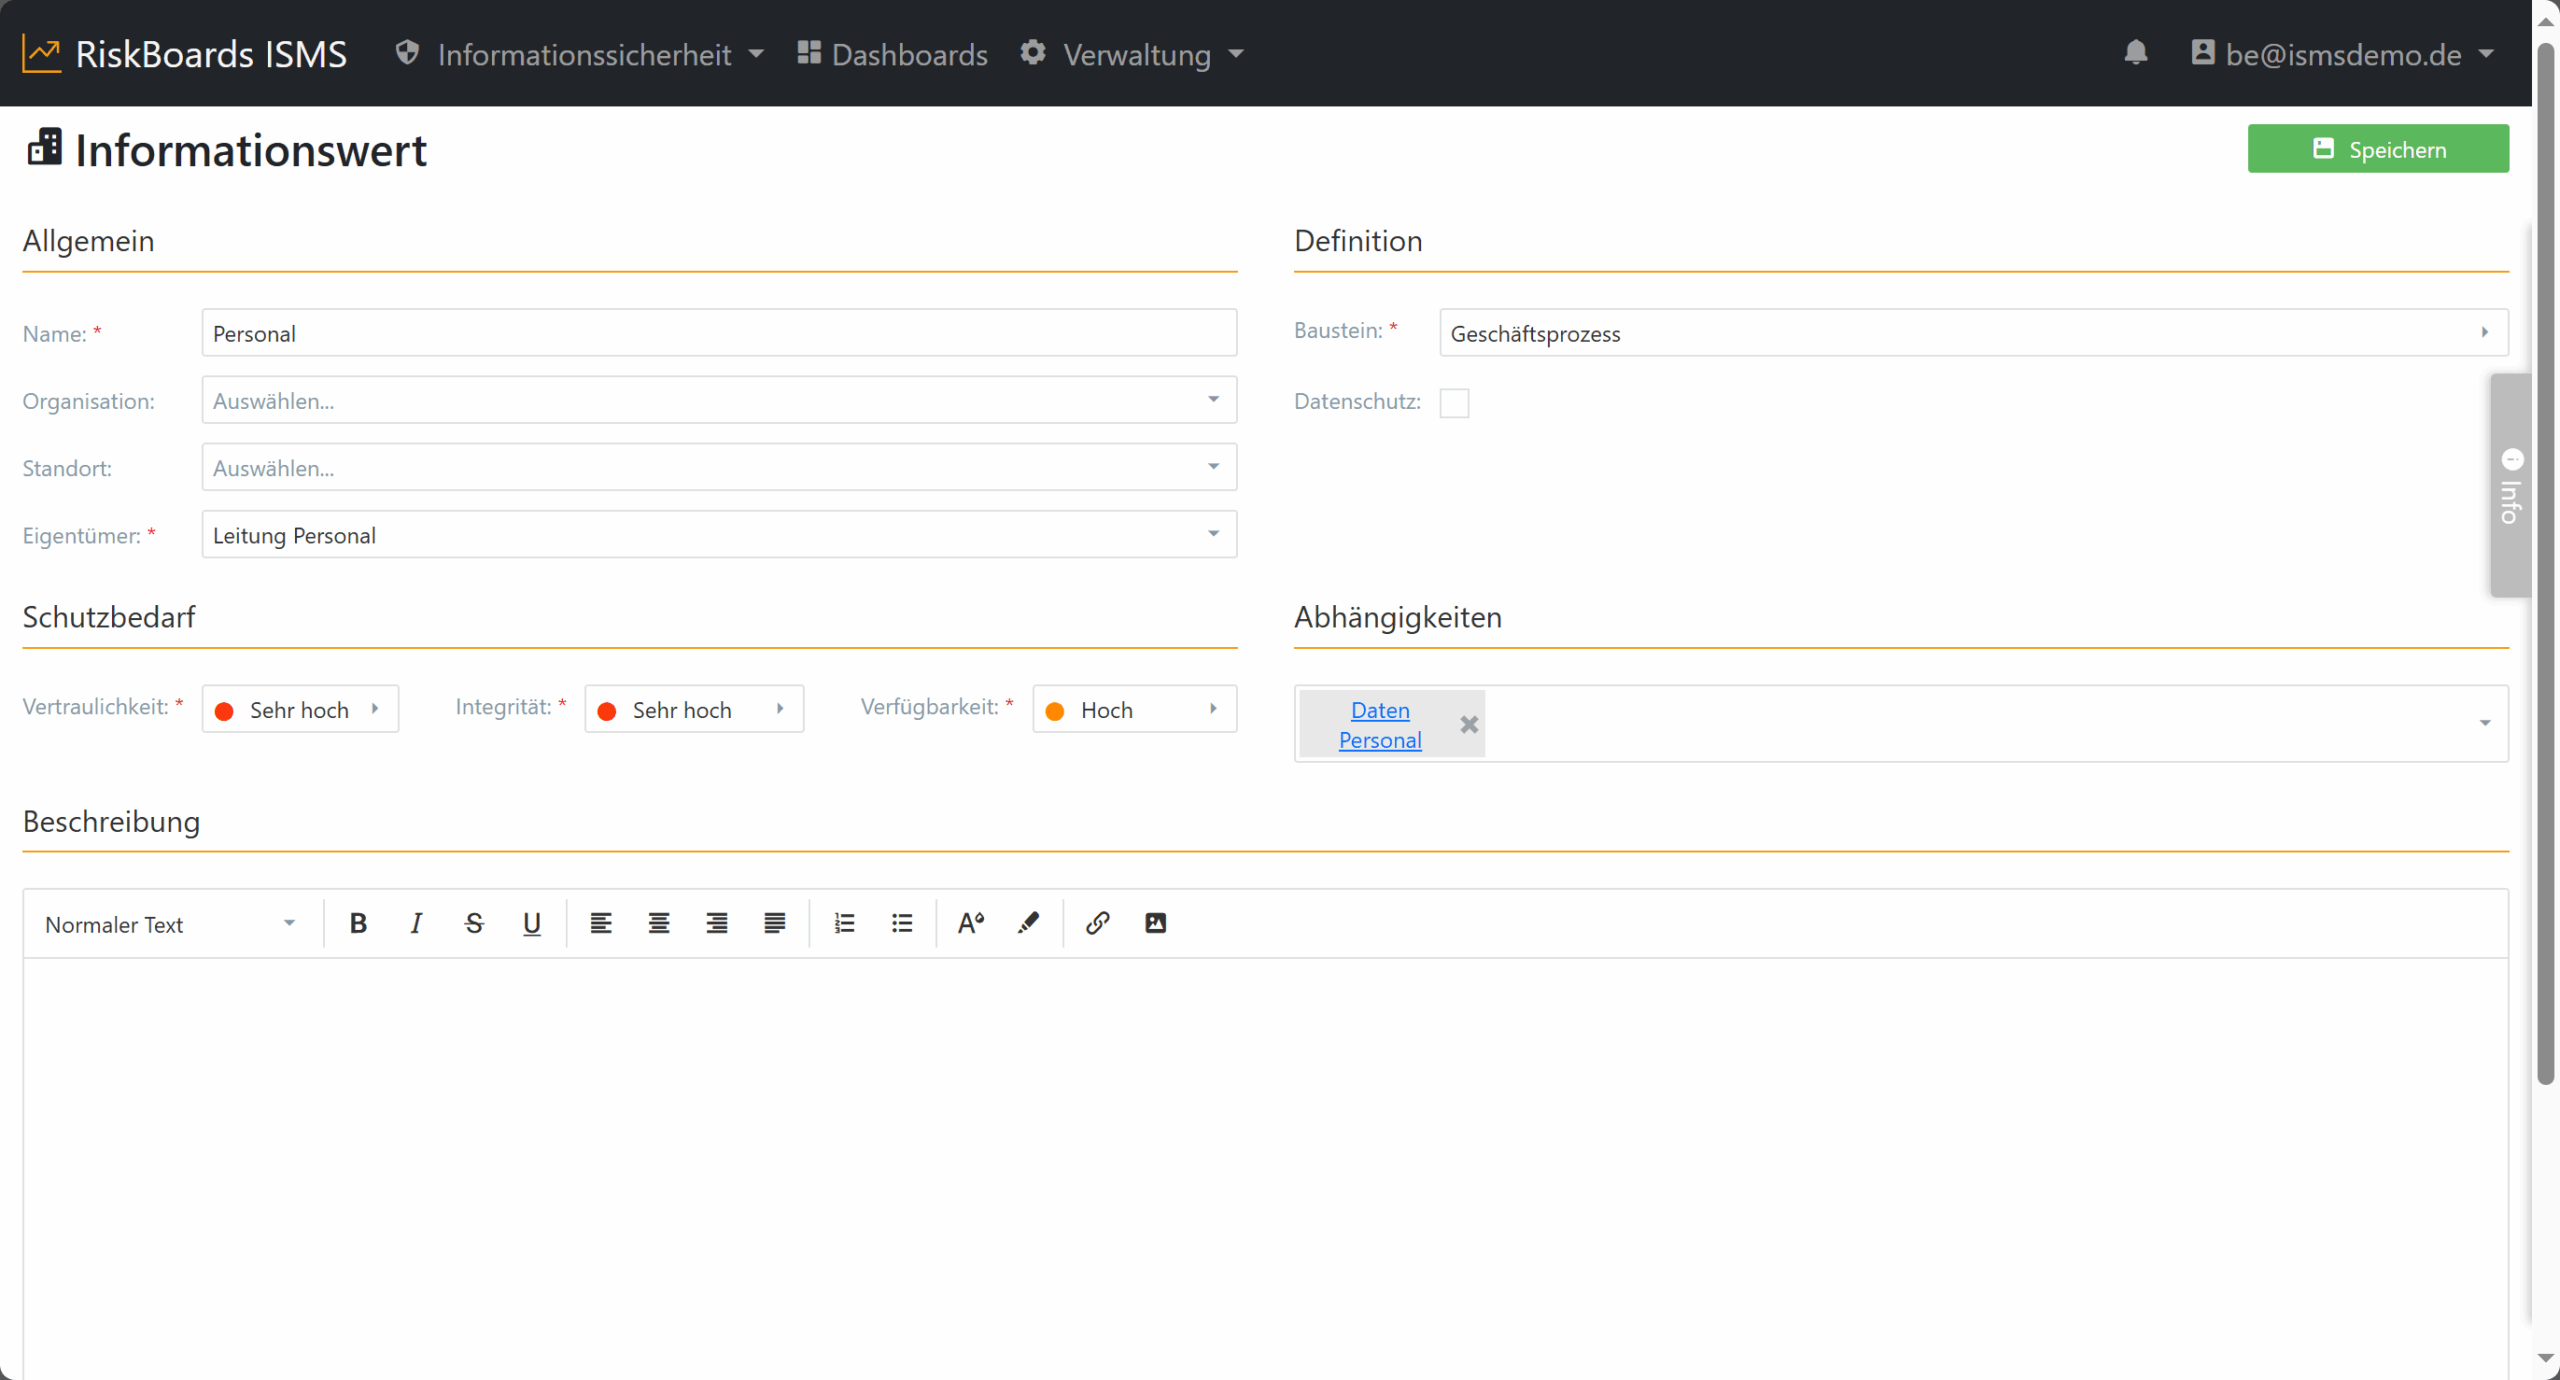The width and height of the screenshot is (2560, 1380).
Task: Open the Info side tab
Action: pyautogui.click(x=2510, y=486)
